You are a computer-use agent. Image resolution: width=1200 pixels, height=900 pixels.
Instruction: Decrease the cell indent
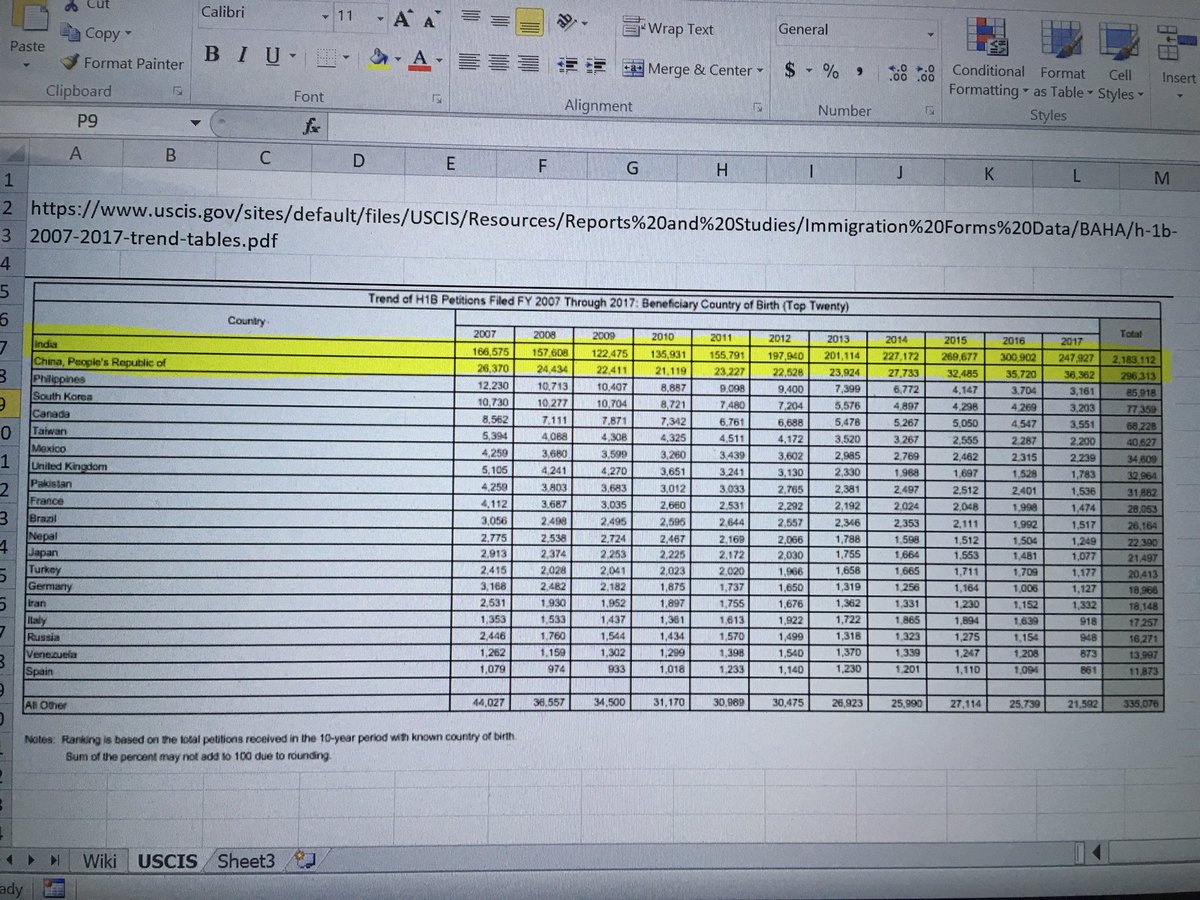[568, 65]
